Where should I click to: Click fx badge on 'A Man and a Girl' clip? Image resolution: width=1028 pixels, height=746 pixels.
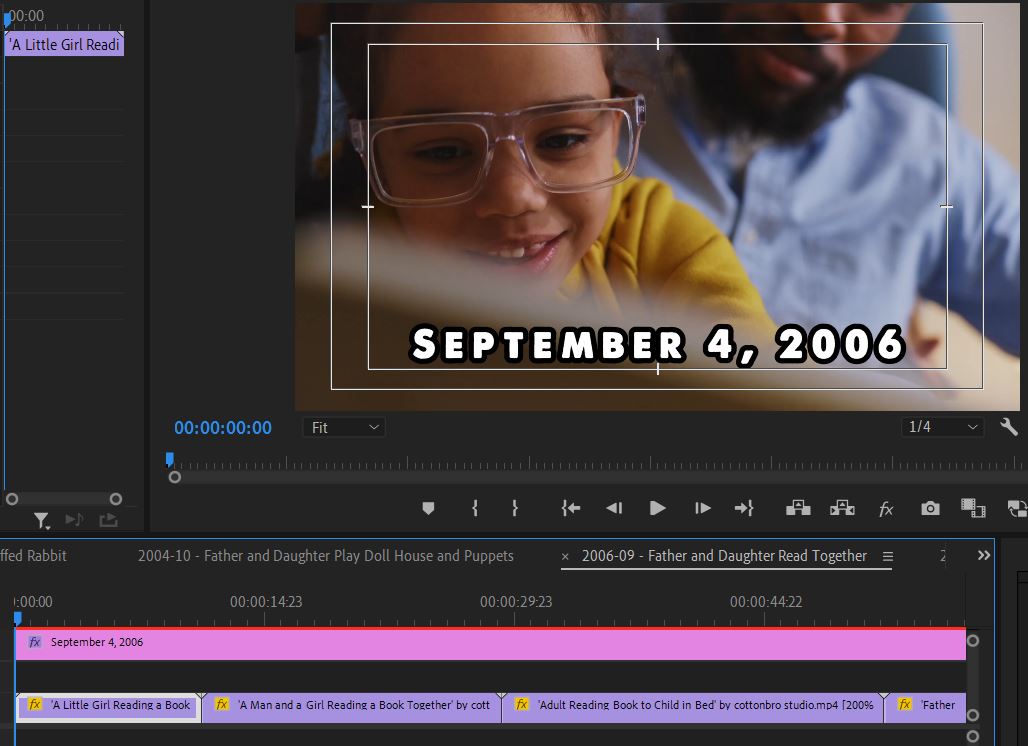click(x=222, y=705)
